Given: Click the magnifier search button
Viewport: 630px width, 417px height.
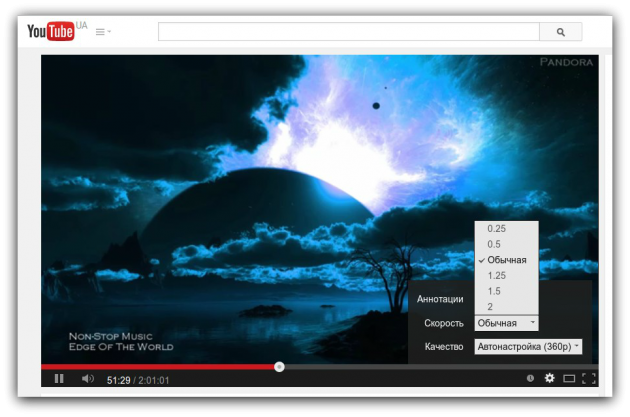Looking at the screenshot, I should pos(560,32).
